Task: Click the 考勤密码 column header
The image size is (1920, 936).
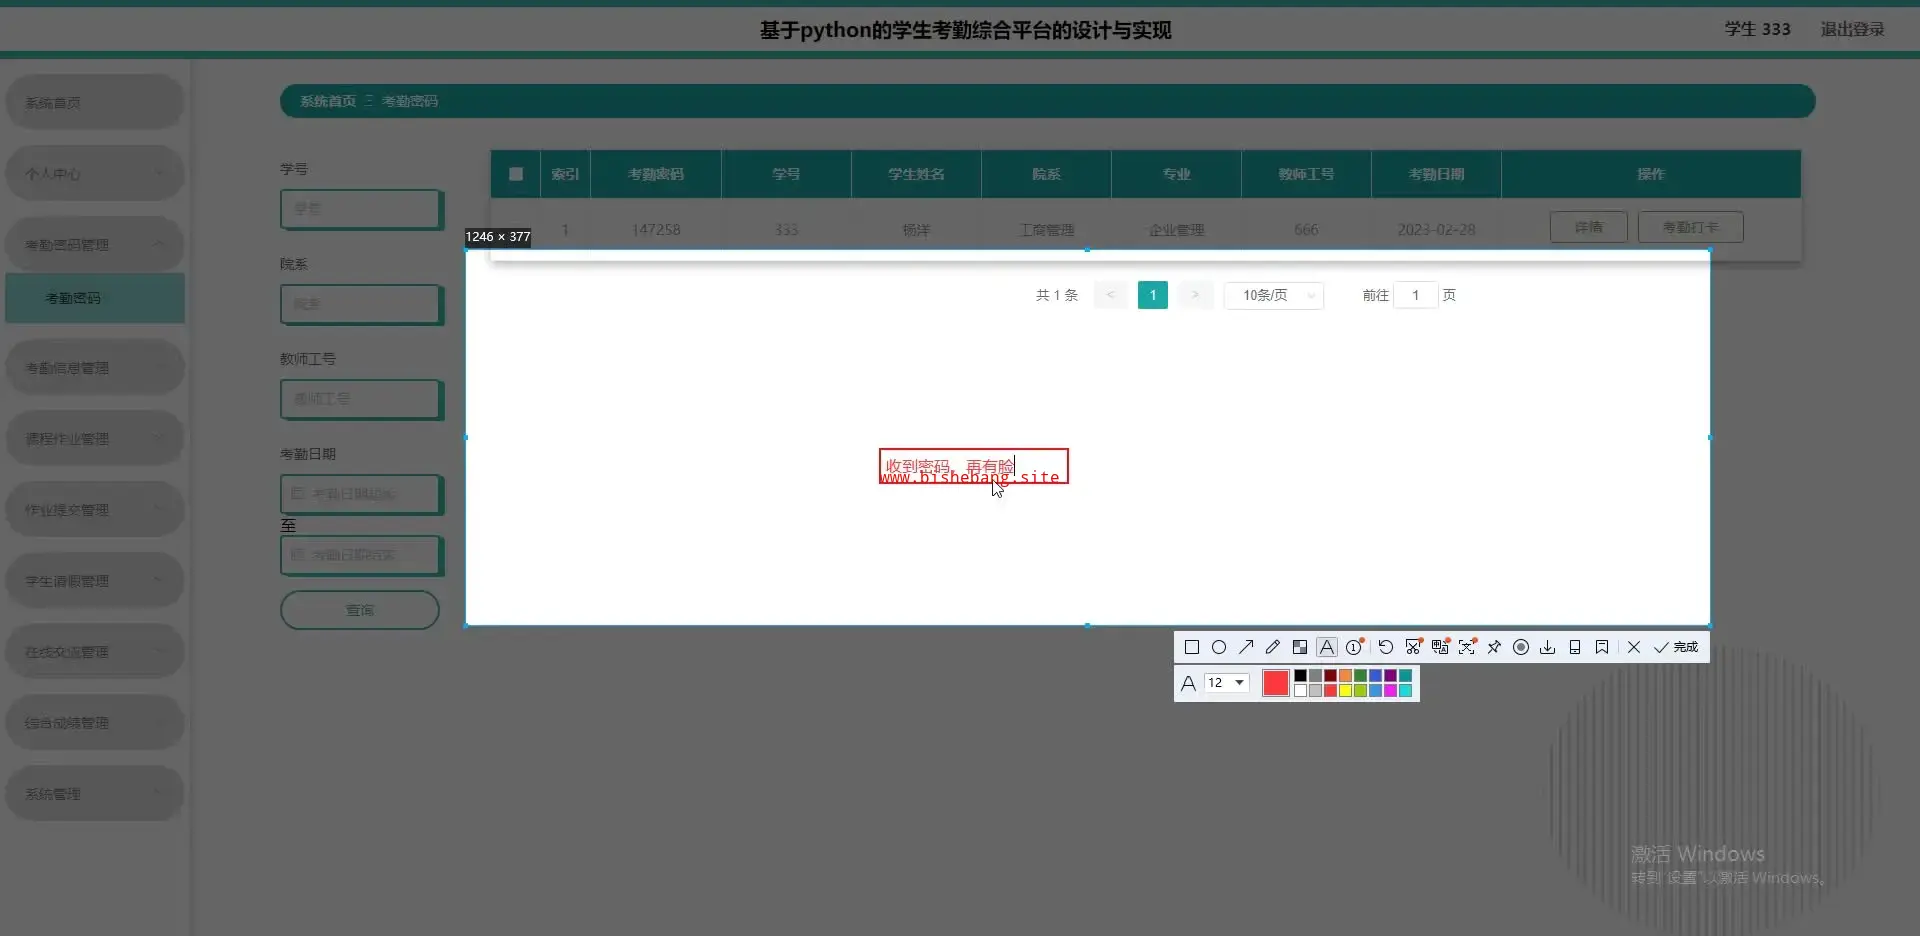Action: click(656, 174)
